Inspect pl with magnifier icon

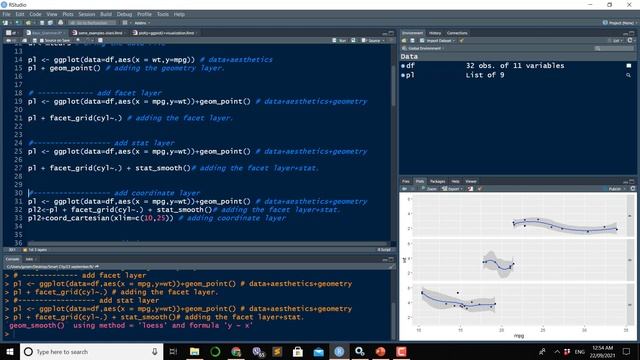coord(629,75)
